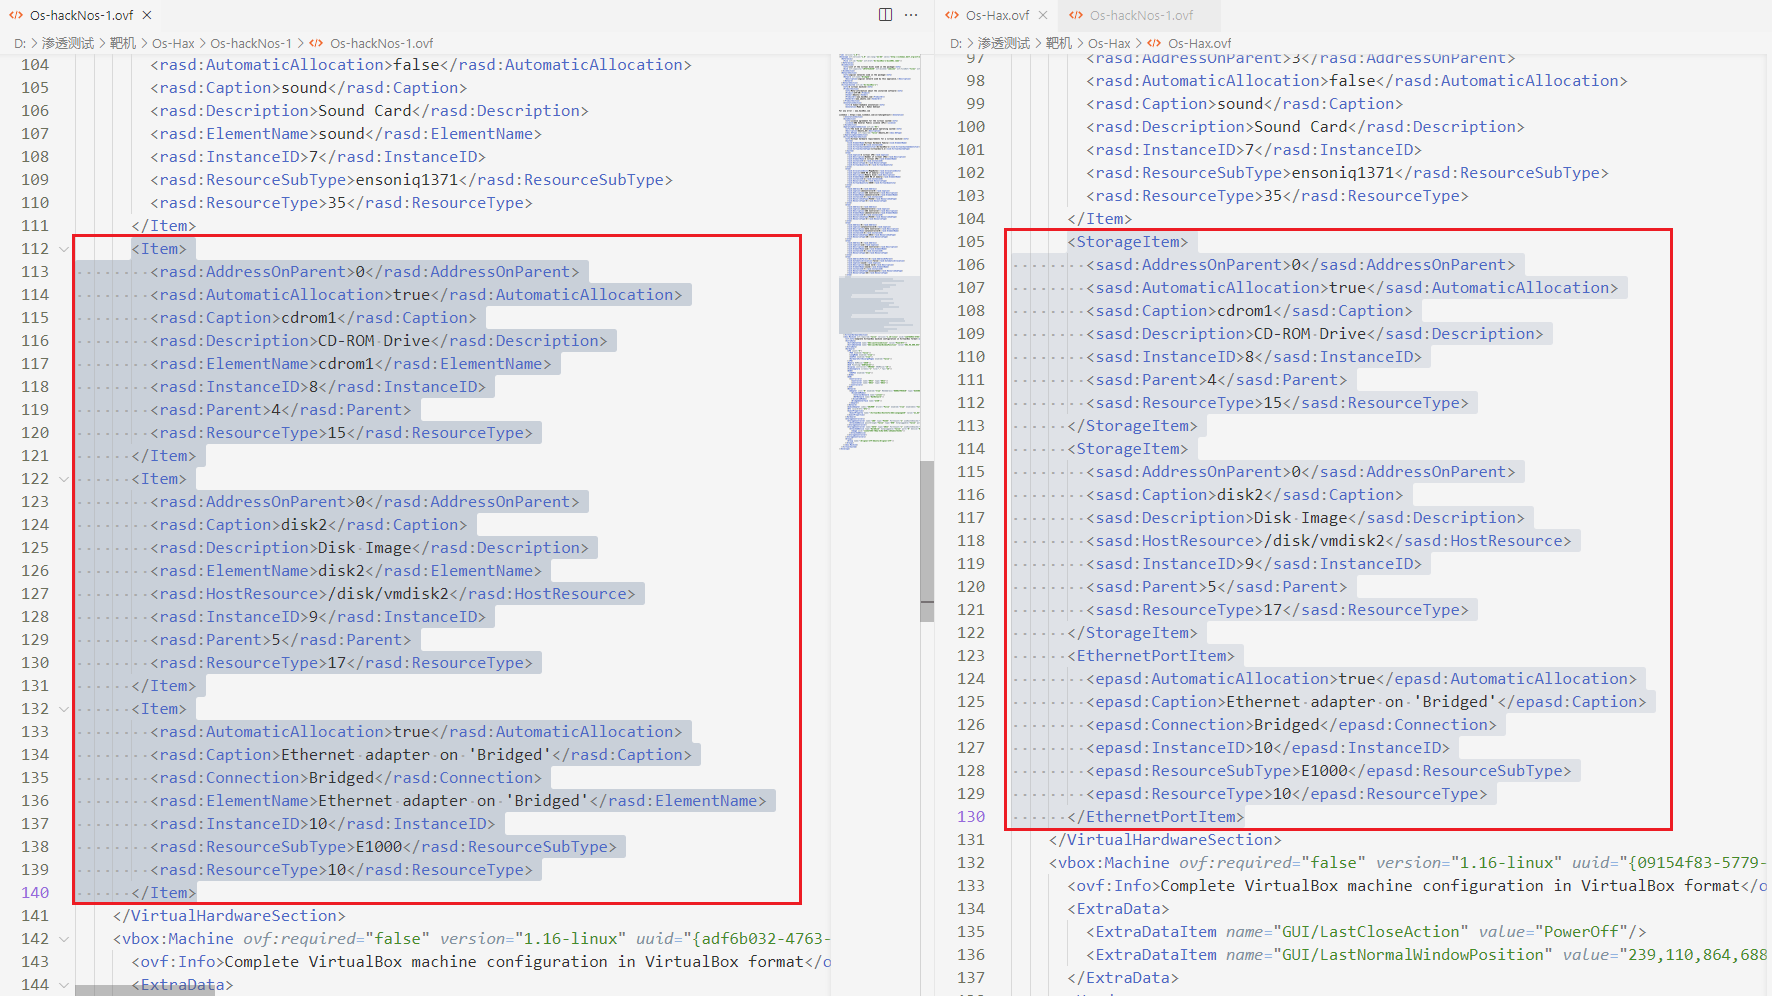
Task: Click rasd:ResourceSubType E1000 on line 138
Action: (384, 847)
